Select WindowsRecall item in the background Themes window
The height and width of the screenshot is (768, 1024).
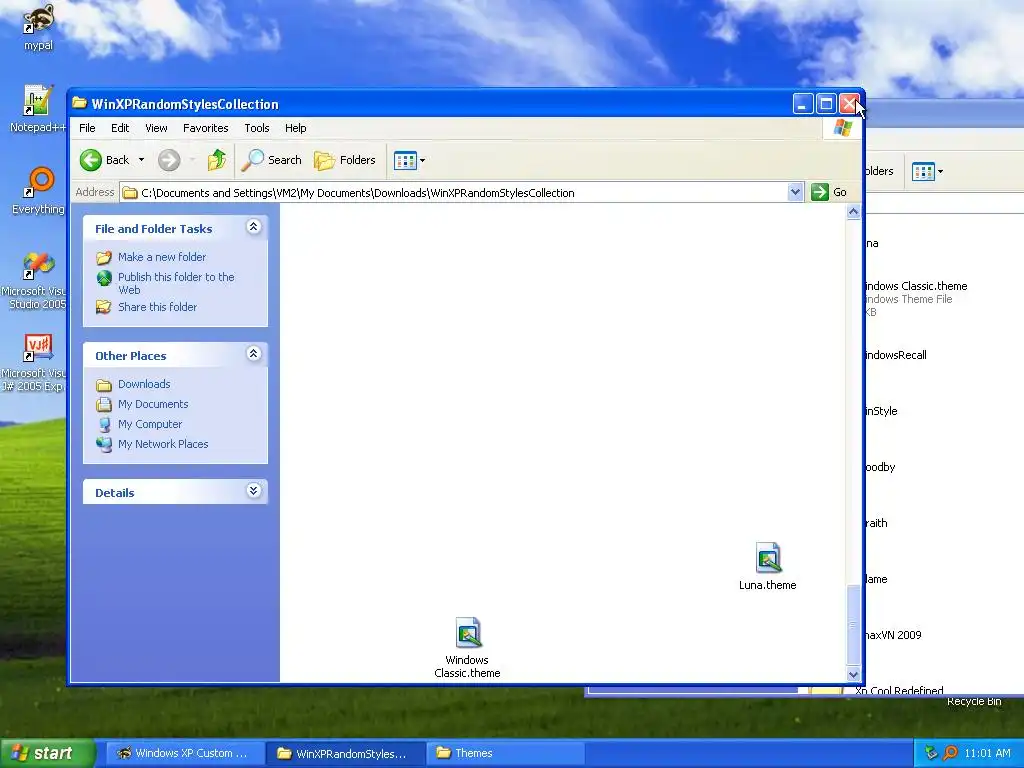(x=895, y=355)
